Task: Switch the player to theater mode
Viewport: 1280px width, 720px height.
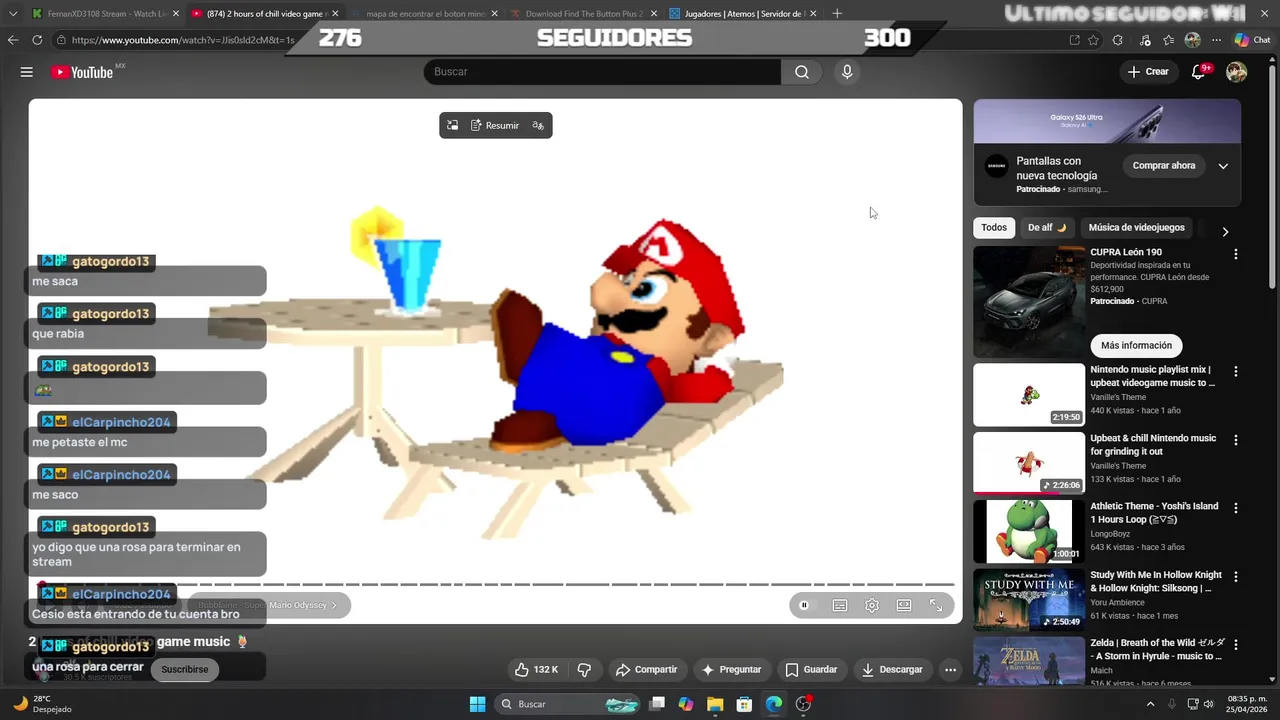Action: (904, 605)
